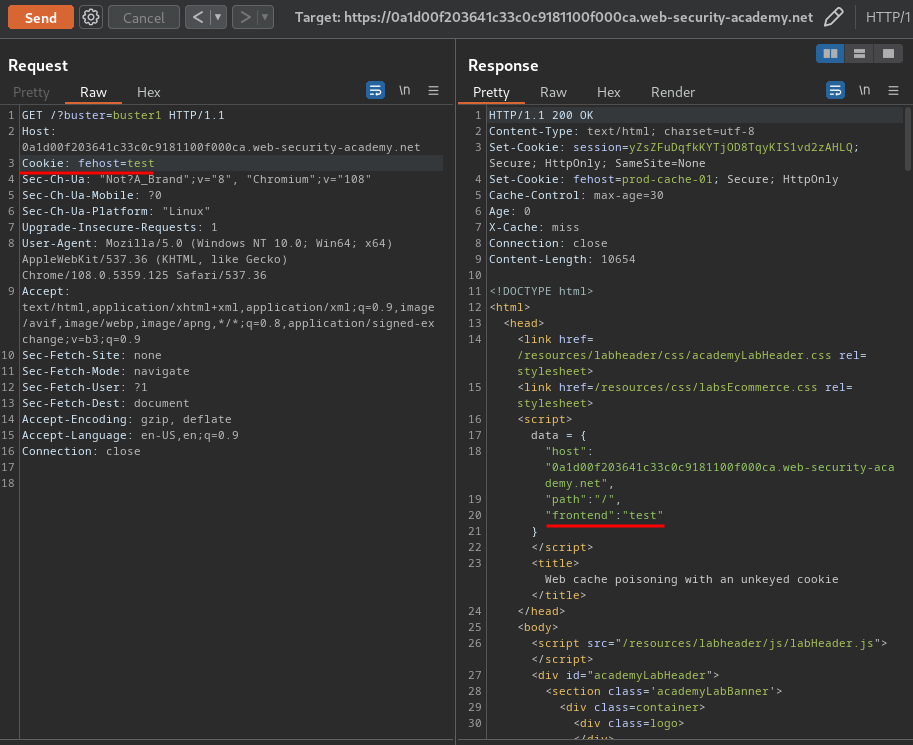Open history dropdown next to forward arrow
913x745 pixels.
coord(266,17)
